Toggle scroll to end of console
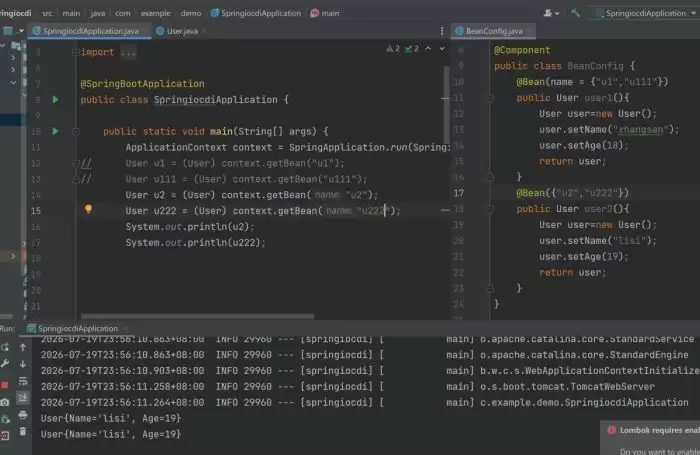700x455 pixels. (x=23, y=398)
